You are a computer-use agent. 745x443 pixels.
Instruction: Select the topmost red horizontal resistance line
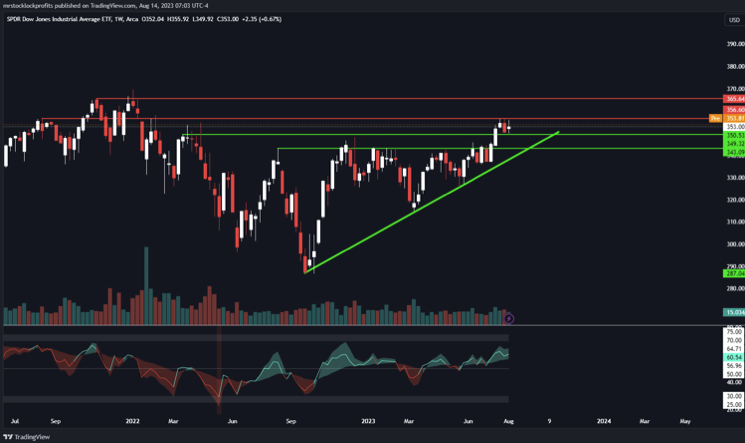(400, 99)
